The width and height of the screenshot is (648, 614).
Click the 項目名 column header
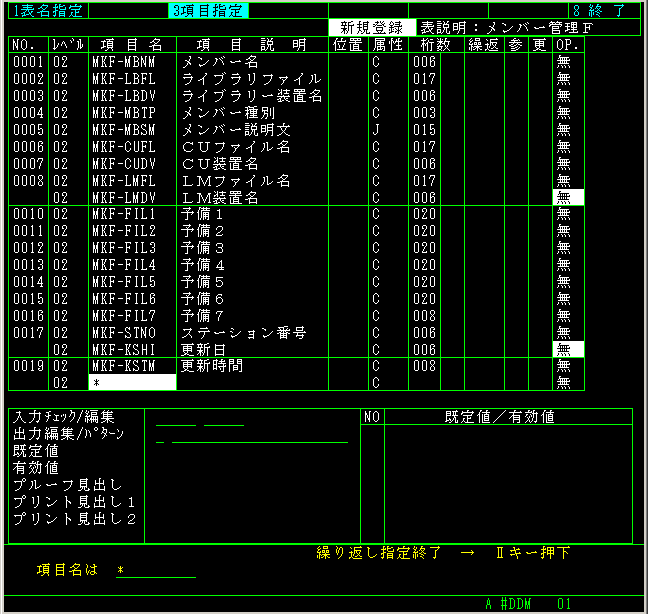click(133, 45)
